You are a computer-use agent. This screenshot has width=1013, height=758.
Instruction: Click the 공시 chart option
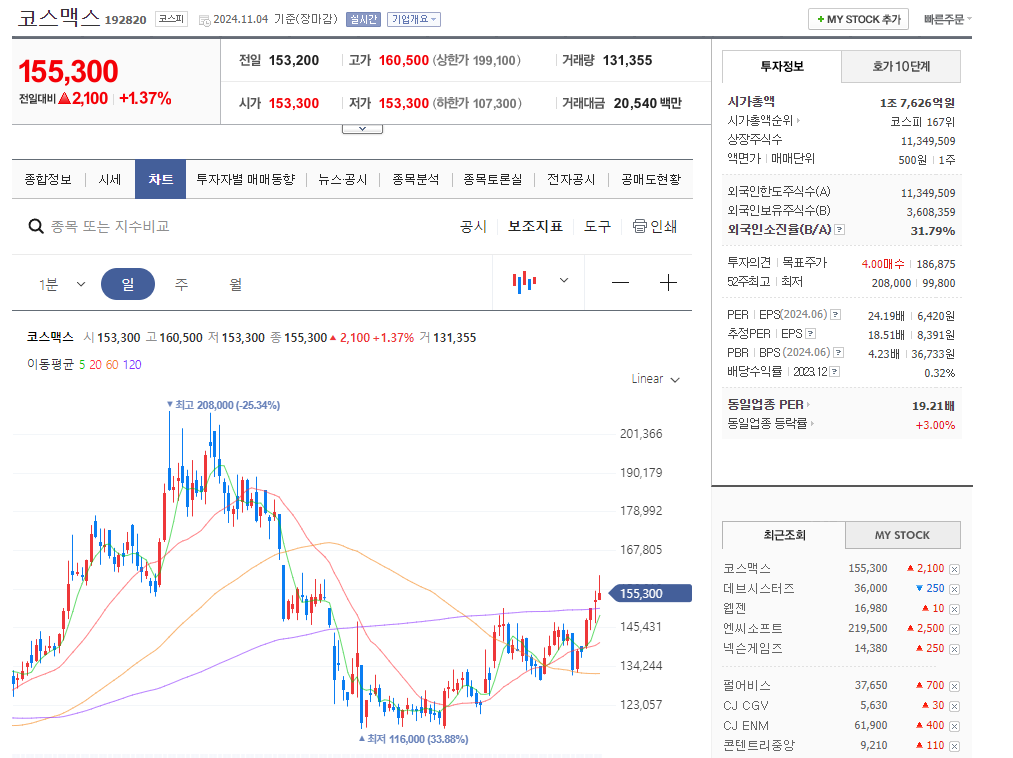[473, 226]
